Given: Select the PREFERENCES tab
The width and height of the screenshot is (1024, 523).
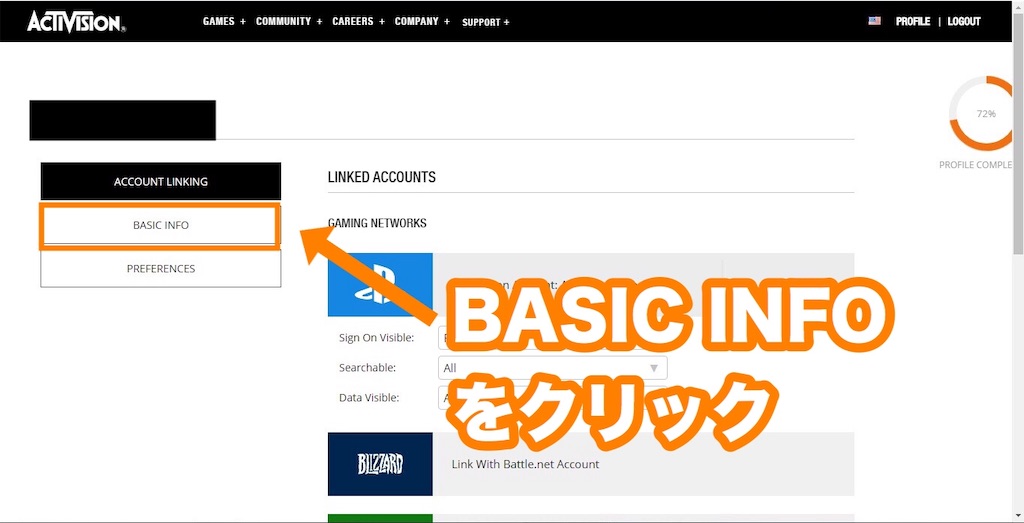Looking at the screenshot, I should pos(161,268).
